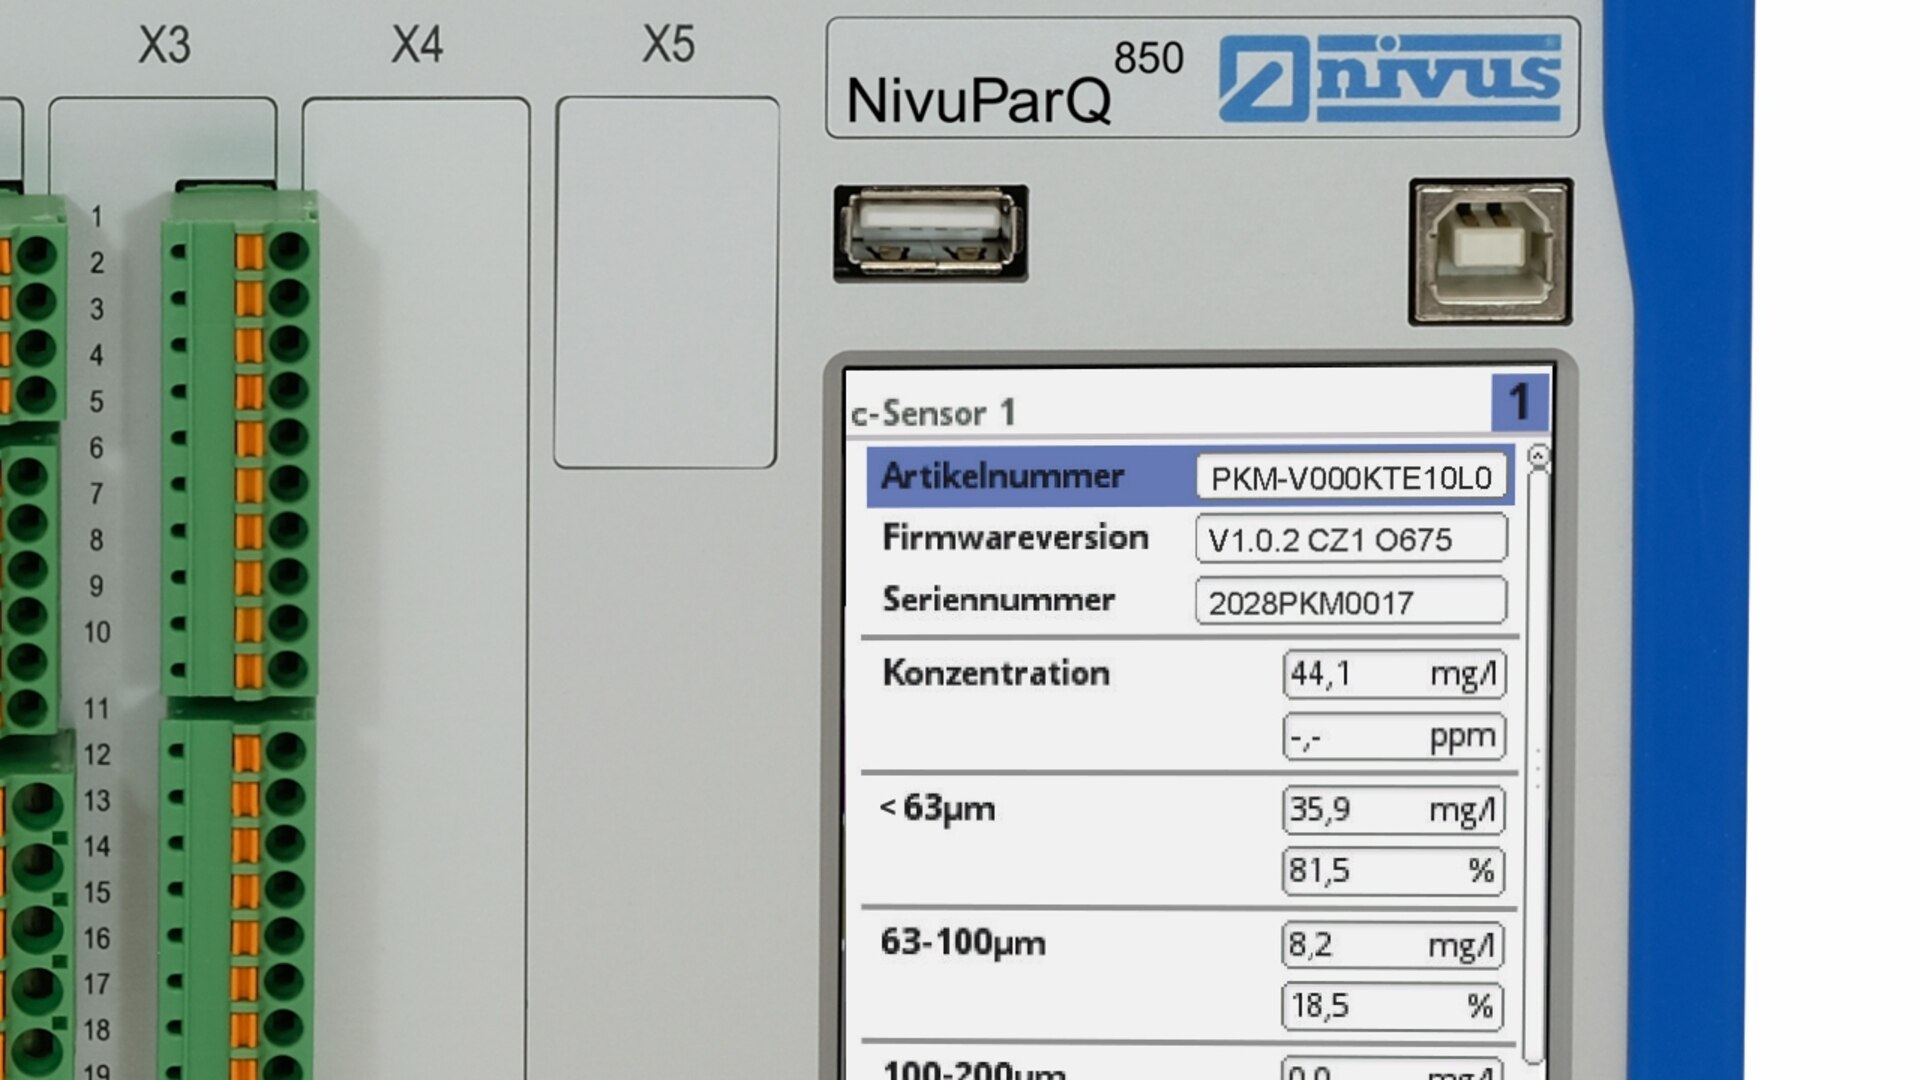The height and width of the screenshot is (1080, 1920).
Task: Click the scroll-up arrow on display
Action: tap(1538, 457)
